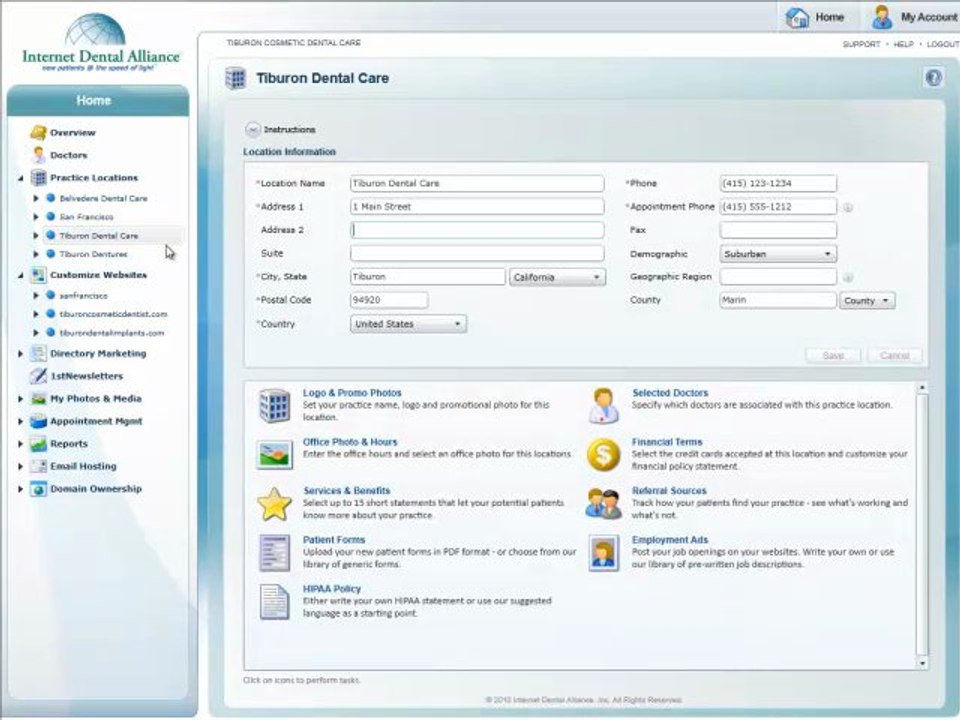Image resolution: width=960 pixels, height=720 pixels.
Task: Open Office Photo & Hours picture icon
Action: (x=274, y=455)
